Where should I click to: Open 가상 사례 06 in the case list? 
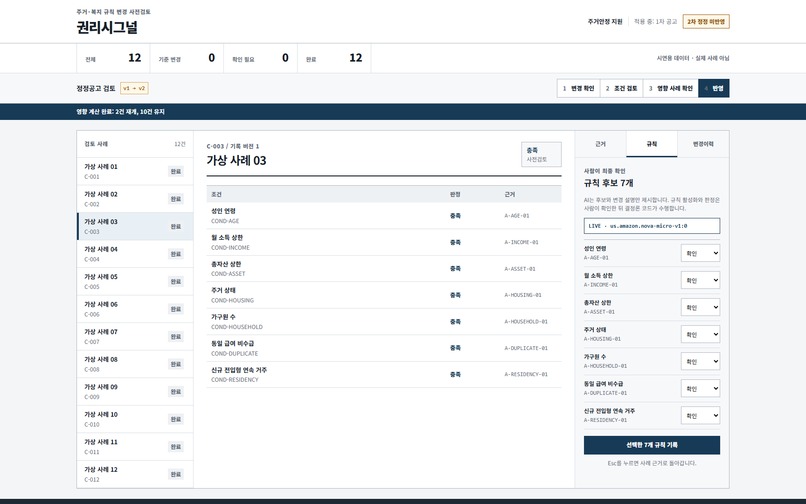[135, 309]
